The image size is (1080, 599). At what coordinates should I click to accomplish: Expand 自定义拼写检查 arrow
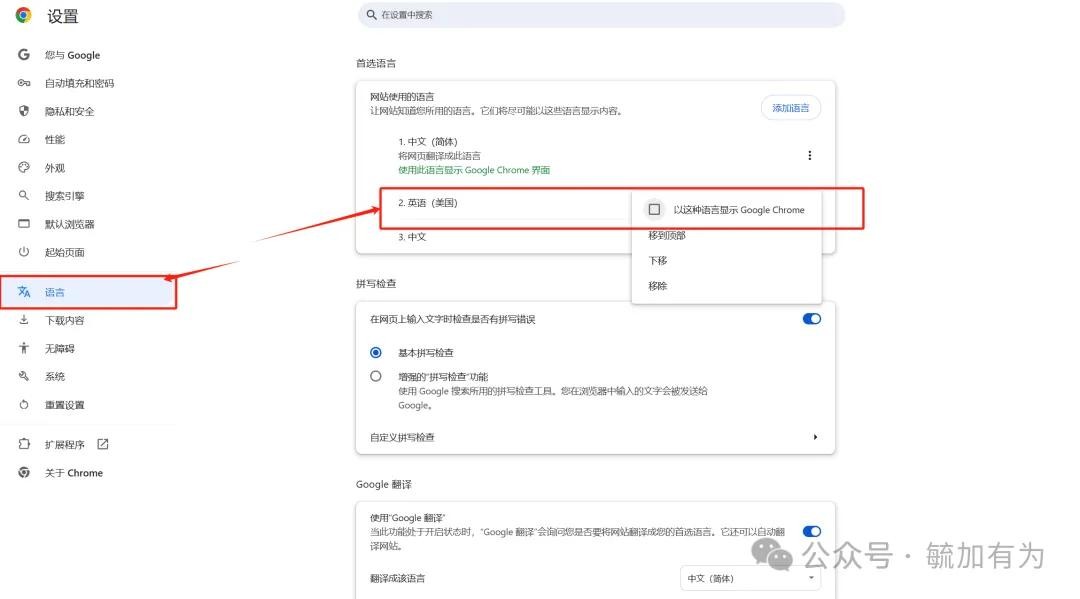(x=815, y=437)
